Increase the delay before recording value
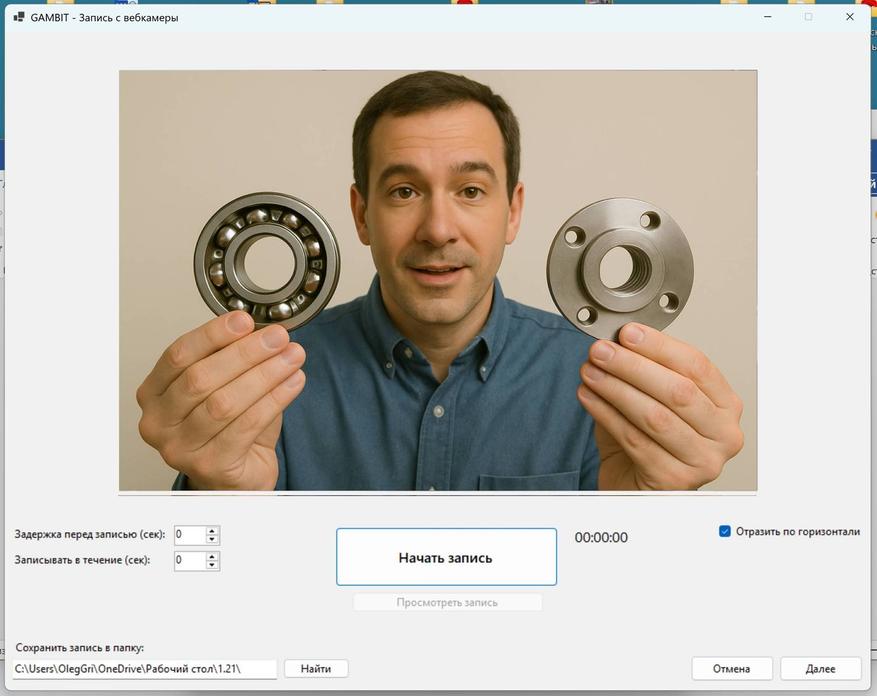877x696 pixels. [x=212, y=530]
